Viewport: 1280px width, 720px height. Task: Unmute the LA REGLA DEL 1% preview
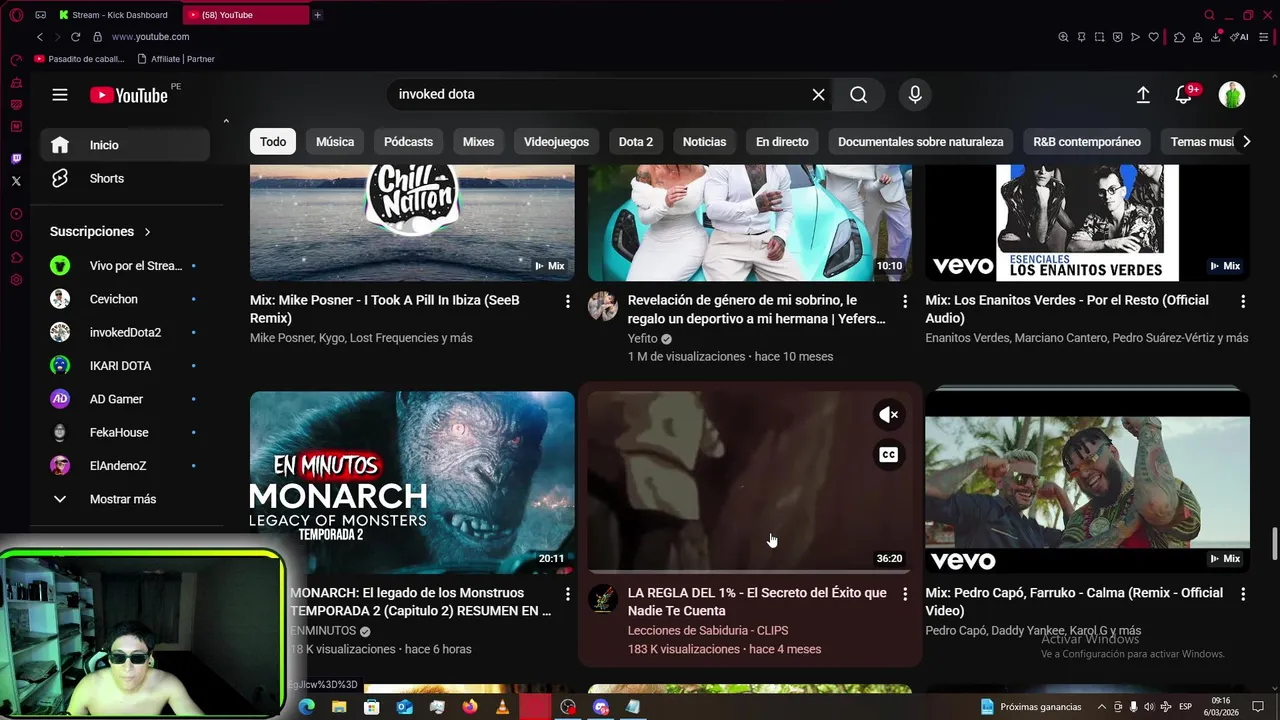pyautogui.click(x=888, y=415)
